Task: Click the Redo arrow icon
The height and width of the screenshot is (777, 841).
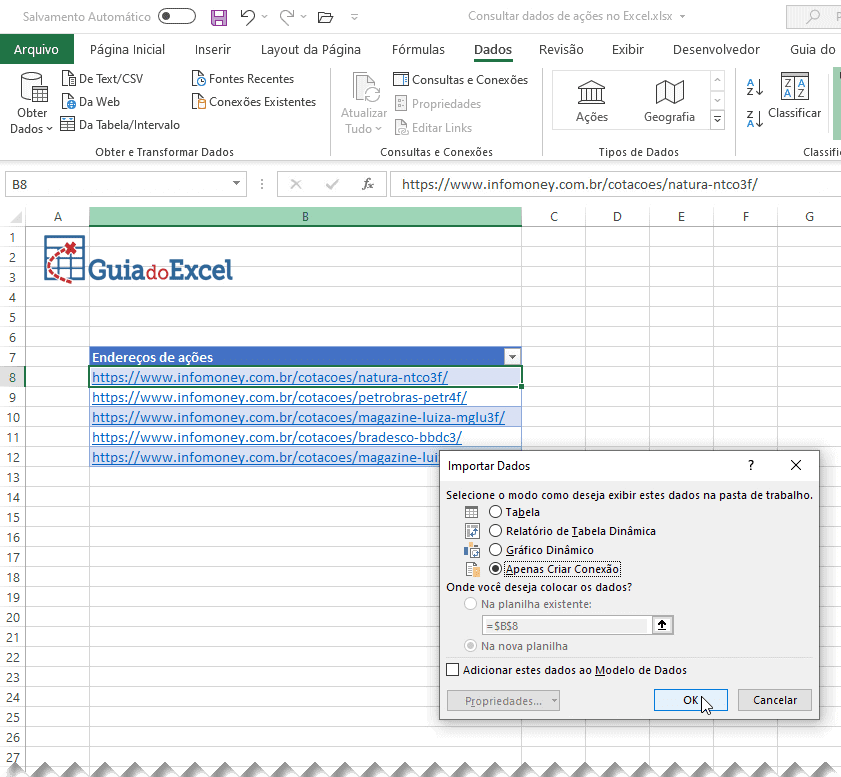Action: click(x=287, y=17)
